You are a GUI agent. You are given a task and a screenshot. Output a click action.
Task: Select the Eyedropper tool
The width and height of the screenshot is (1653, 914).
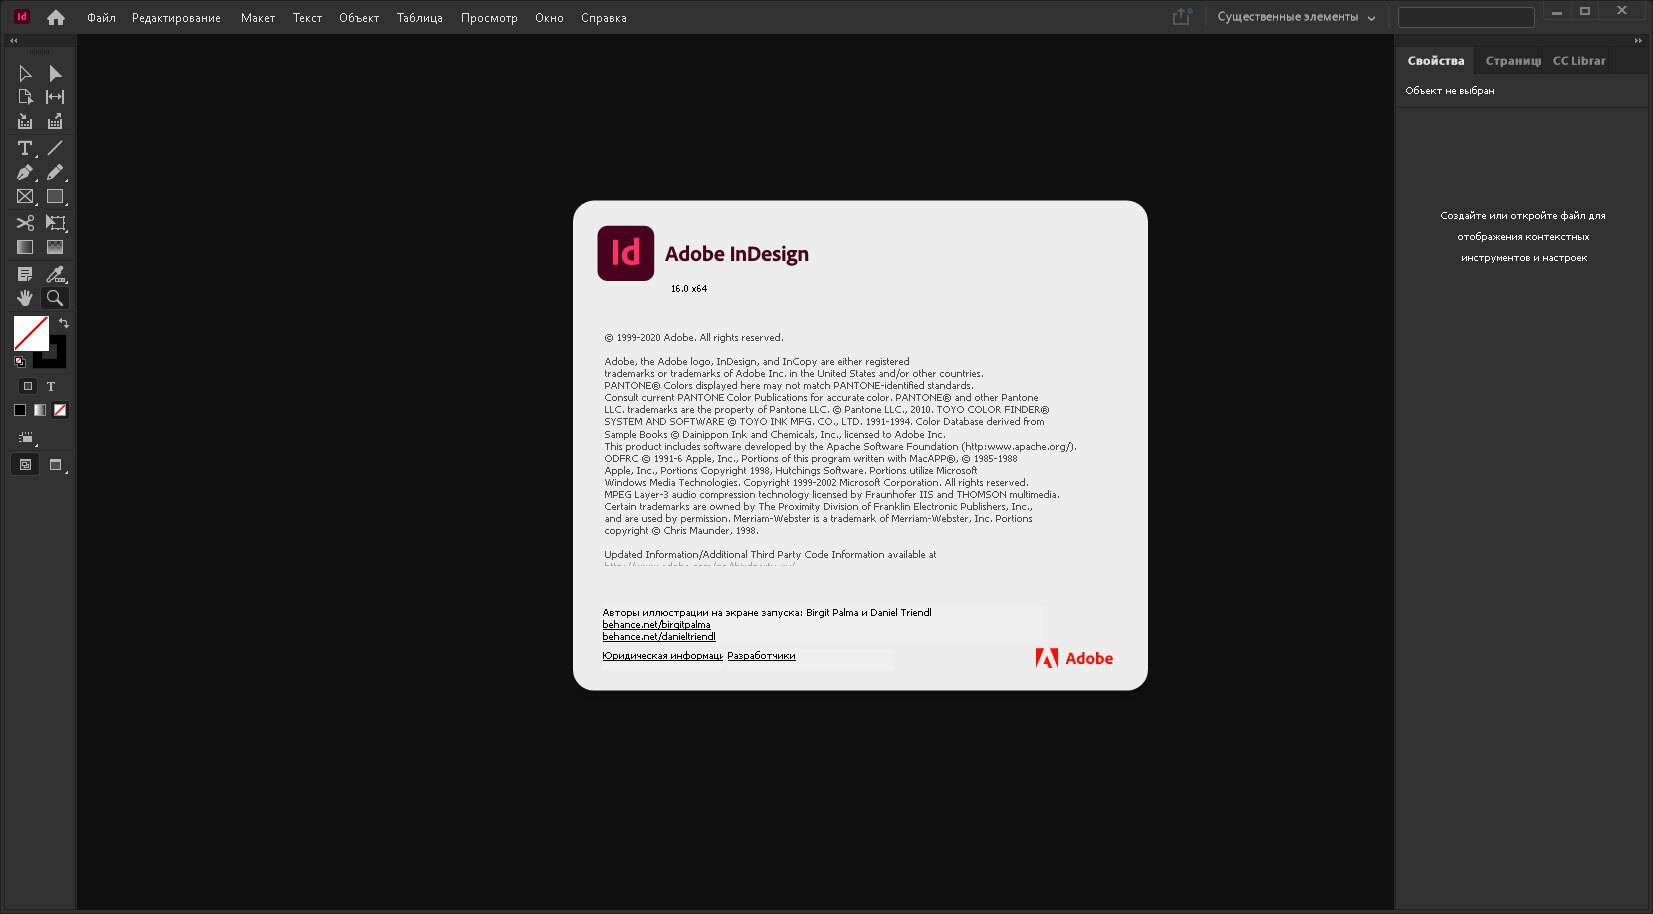pos(55,274)
